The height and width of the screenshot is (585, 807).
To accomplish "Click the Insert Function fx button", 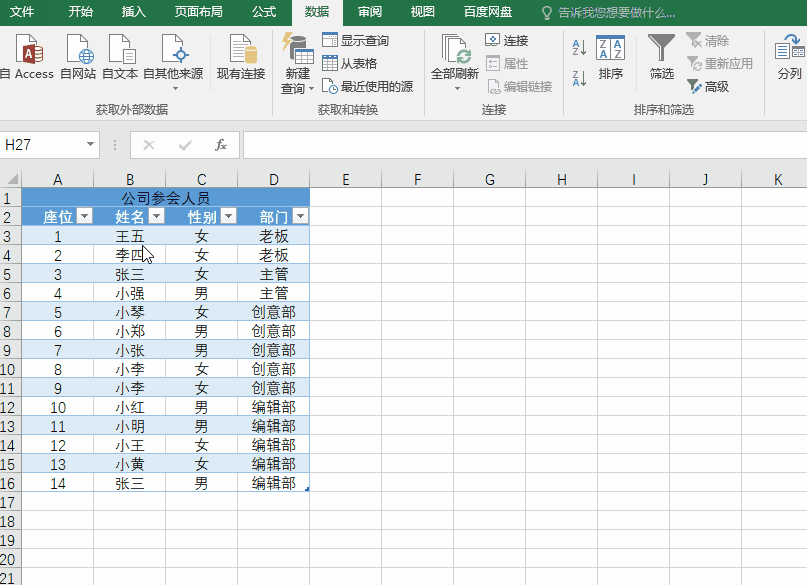I will coord(221,145).
